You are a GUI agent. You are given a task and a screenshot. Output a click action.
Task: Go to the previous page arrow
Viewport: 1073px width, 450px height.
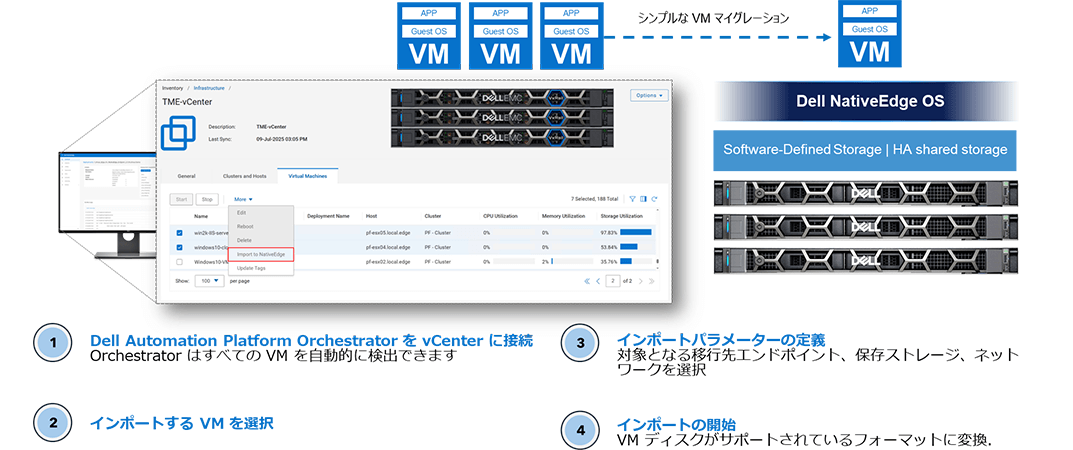(599, 281)
